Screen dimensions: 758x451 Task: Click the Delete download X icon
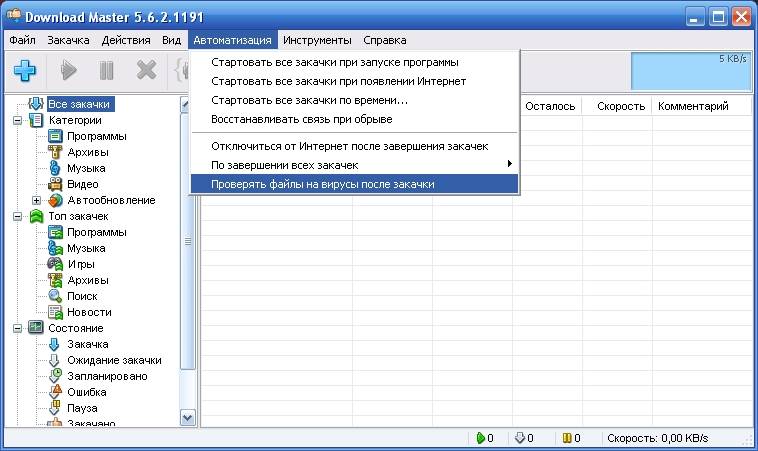tap(146, 71)
